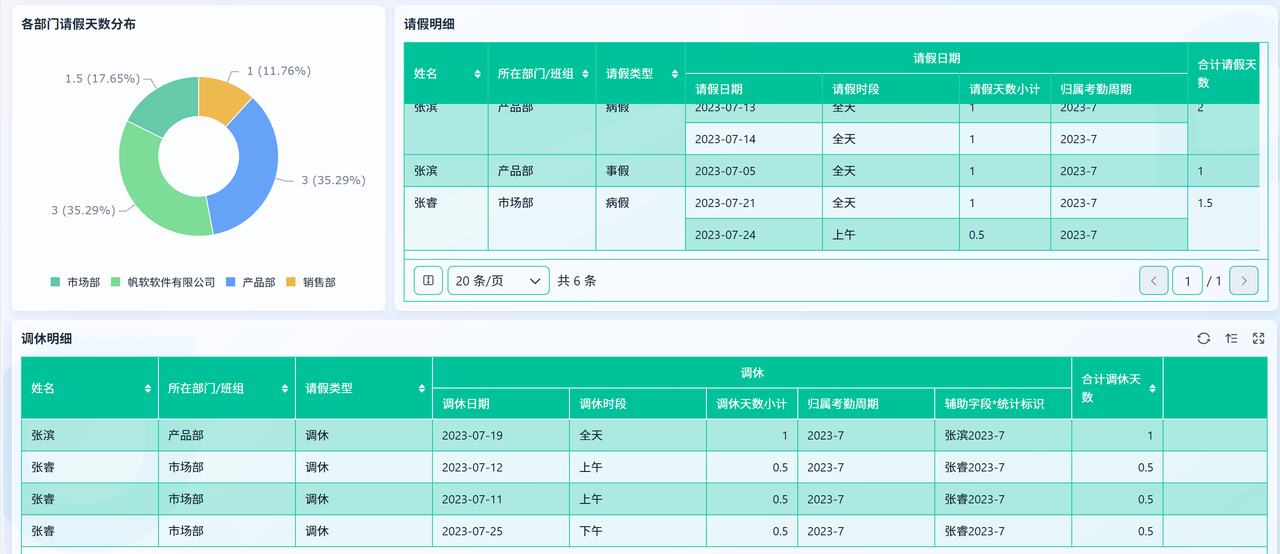
Task: Click 产品部 cell in 调休明细 table
Action: [226, 435]
